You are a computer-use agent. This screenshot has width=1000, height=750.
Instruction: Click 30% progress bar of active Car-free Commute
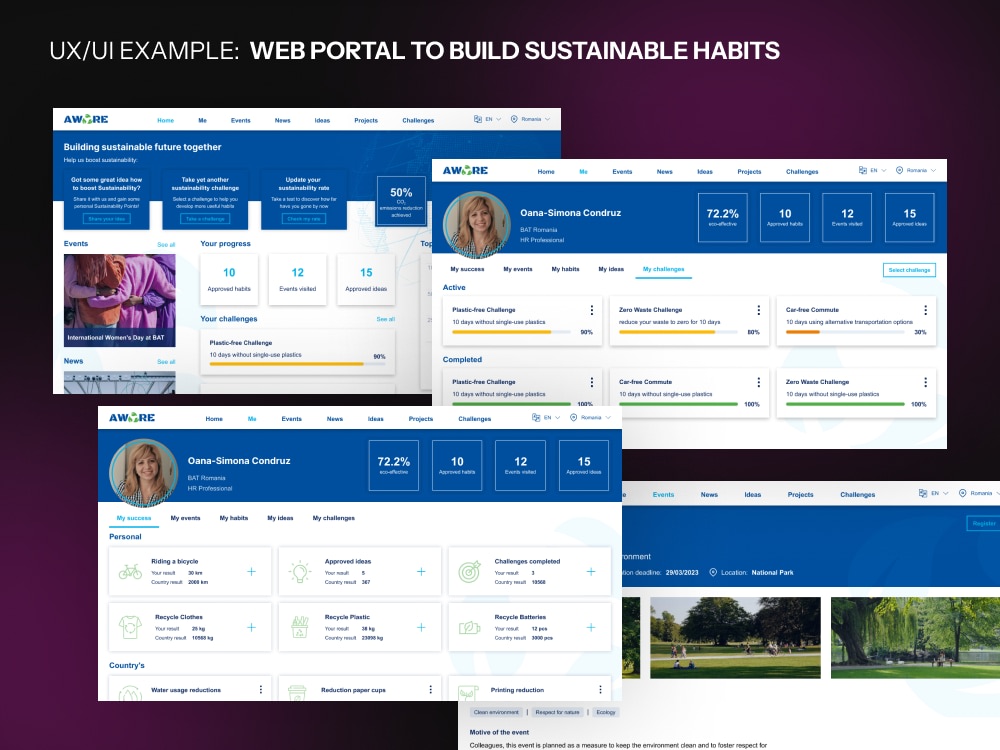(845, 332)
